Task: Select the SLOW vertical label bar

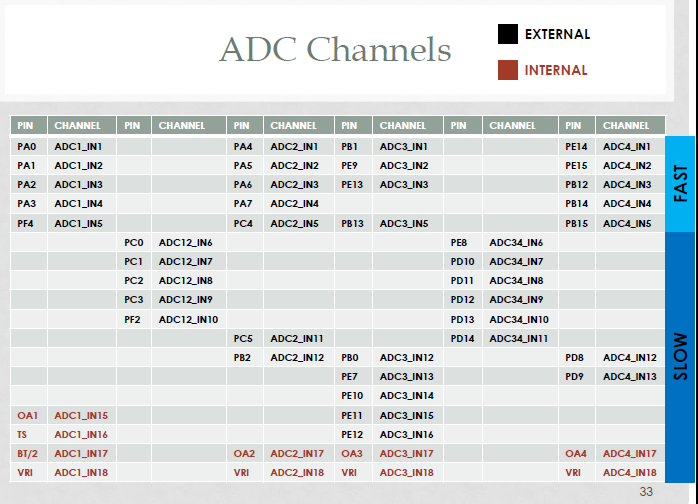Action: coord(680,357)
